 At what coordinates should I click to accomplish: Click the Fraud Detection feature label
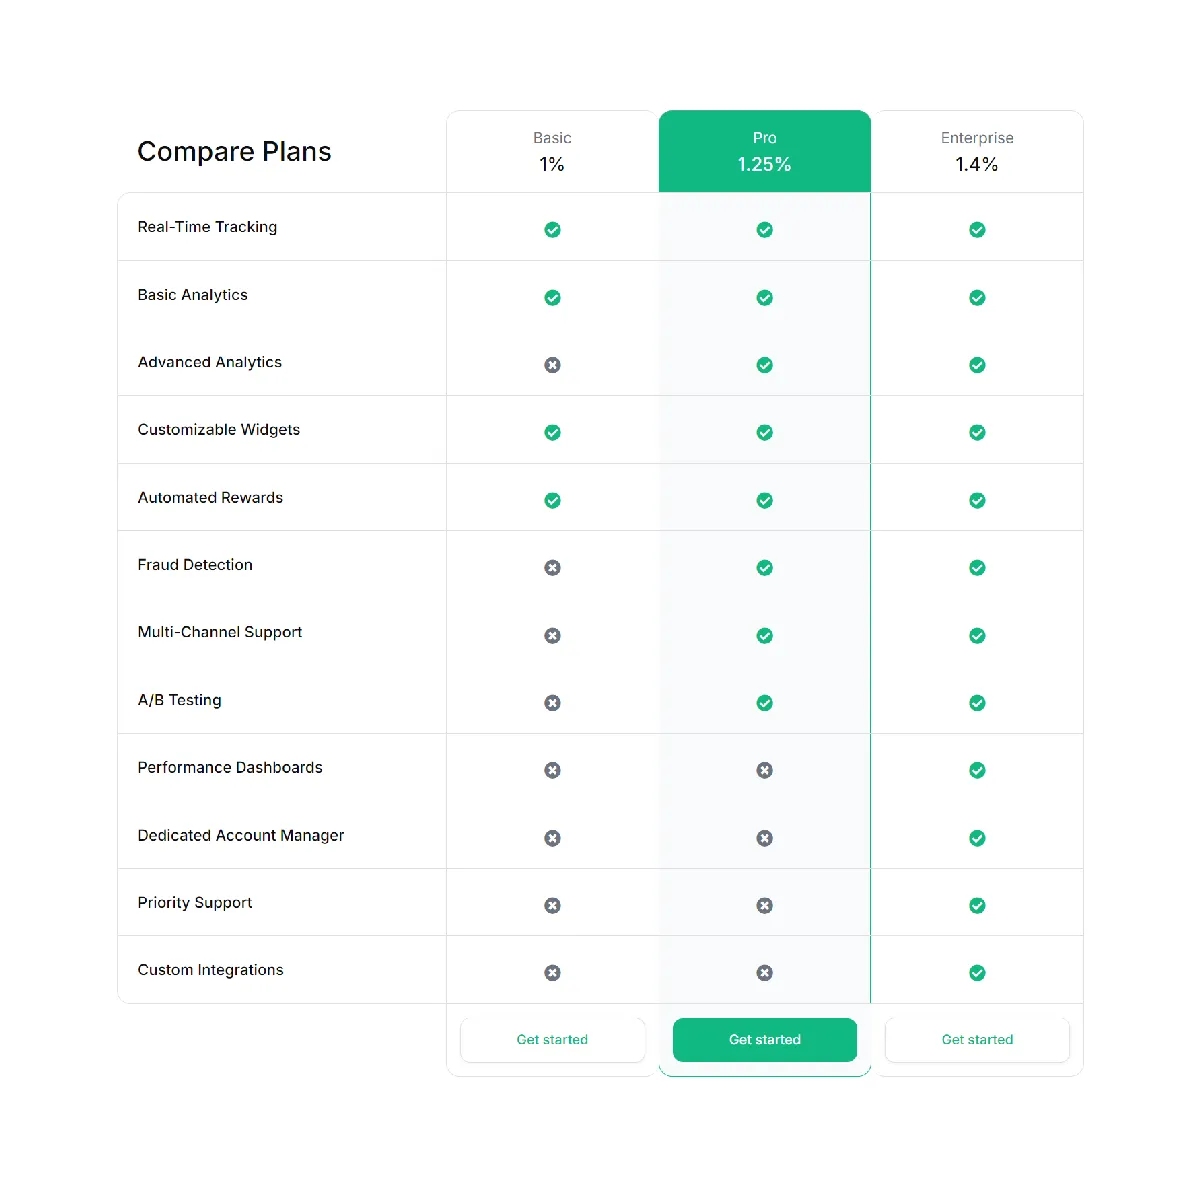click(195, 565)
